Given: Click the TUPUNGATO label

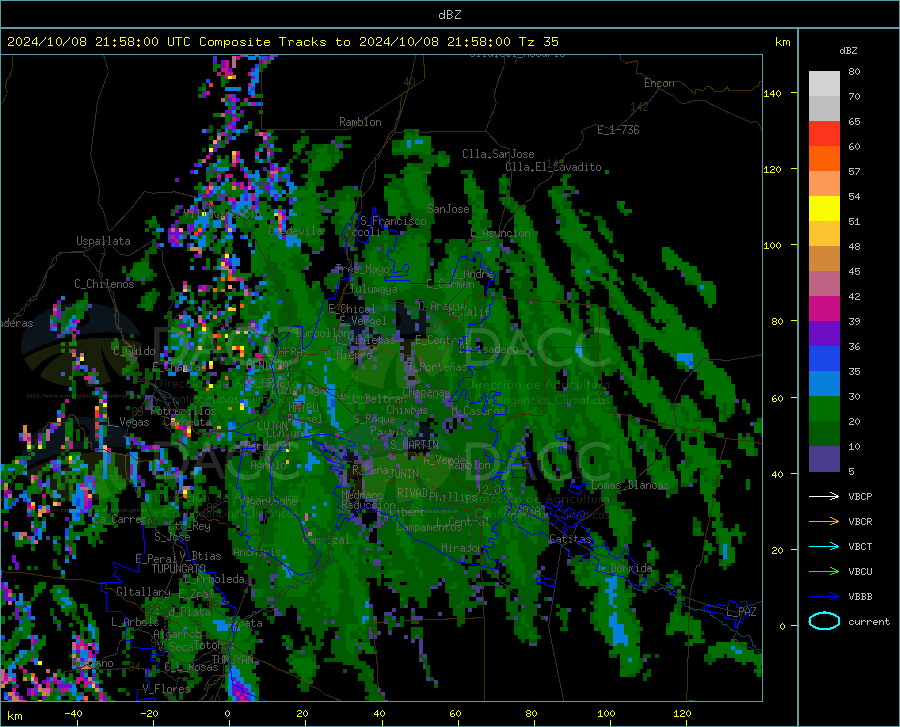Looking at the screenshot, I should [179, 569].
